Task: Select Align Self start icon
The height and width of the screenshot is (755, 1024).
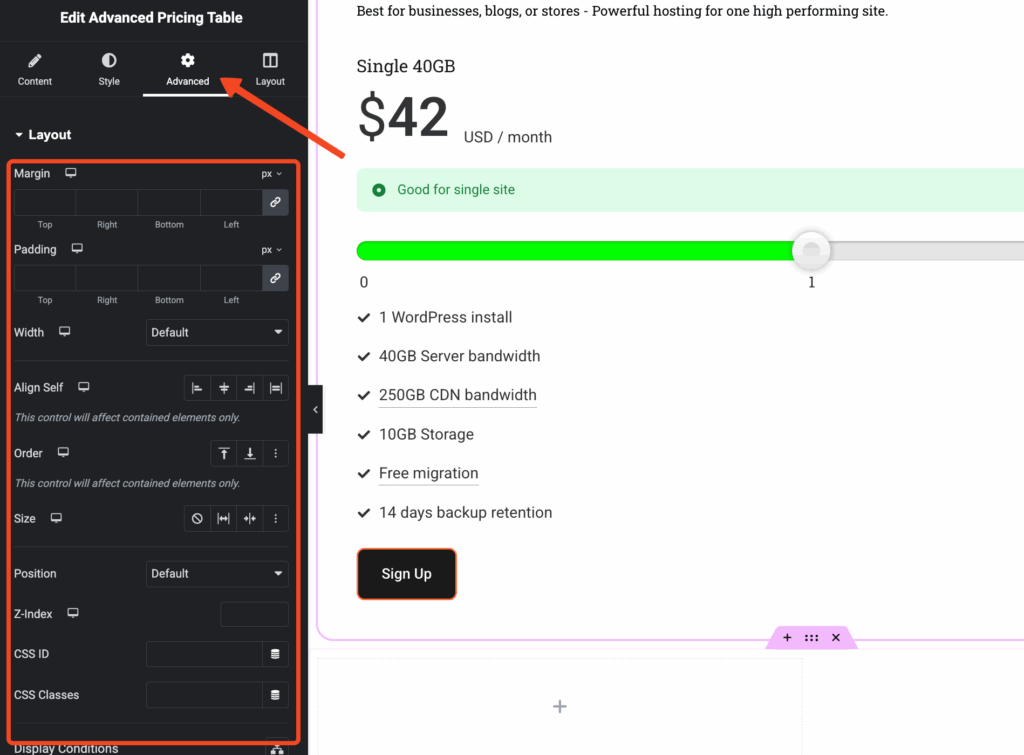Action: pos(197,388)
